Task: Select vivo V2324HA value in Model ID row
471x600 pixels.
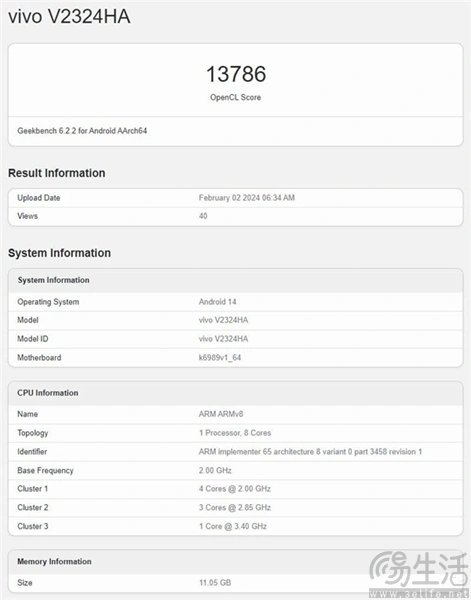Action: coord(223,339)
